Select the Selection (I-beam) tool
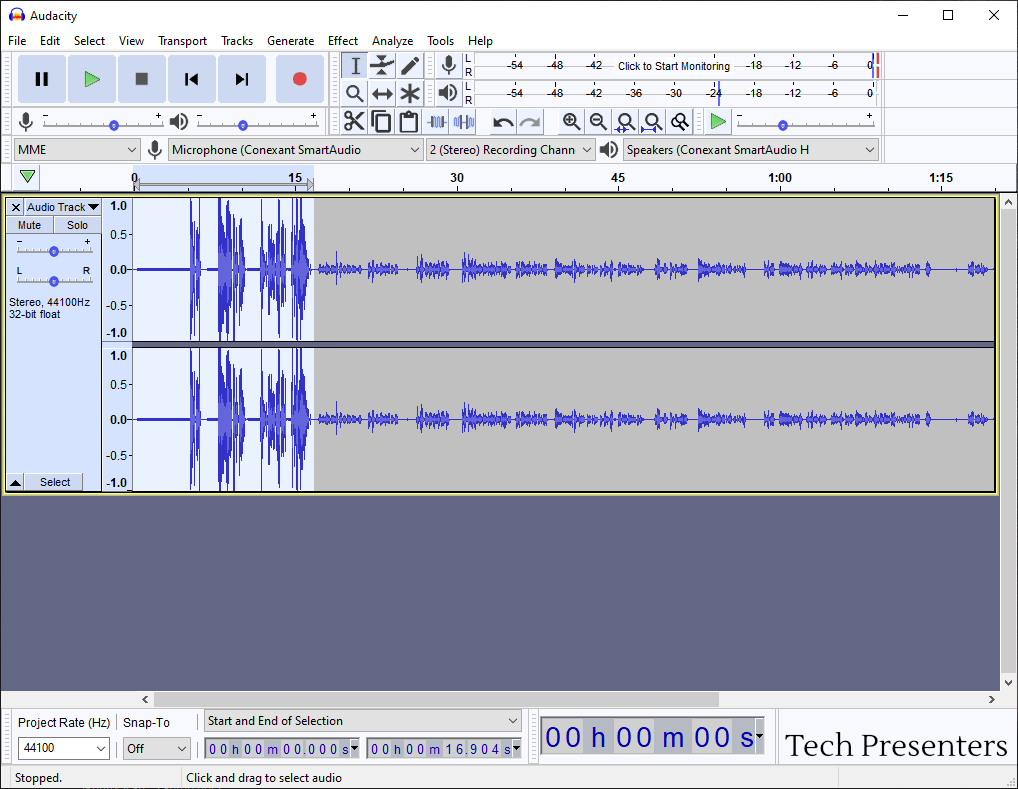 click(355, 66)
